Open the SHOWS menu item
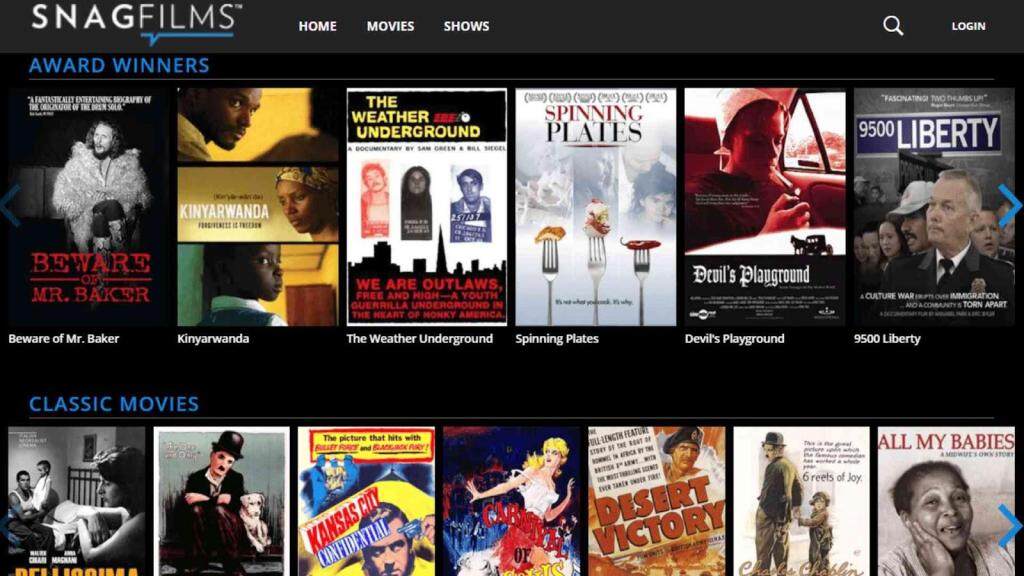Screen dimensions: 1024x576 466,26
